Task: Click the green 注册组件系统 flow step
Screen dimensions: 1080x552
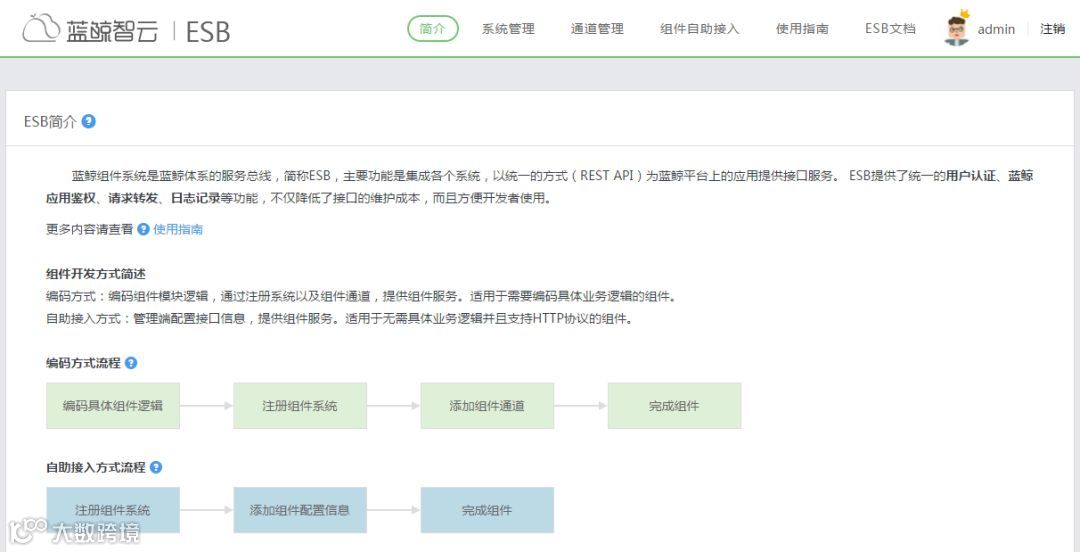Action: tap(300, 406)
